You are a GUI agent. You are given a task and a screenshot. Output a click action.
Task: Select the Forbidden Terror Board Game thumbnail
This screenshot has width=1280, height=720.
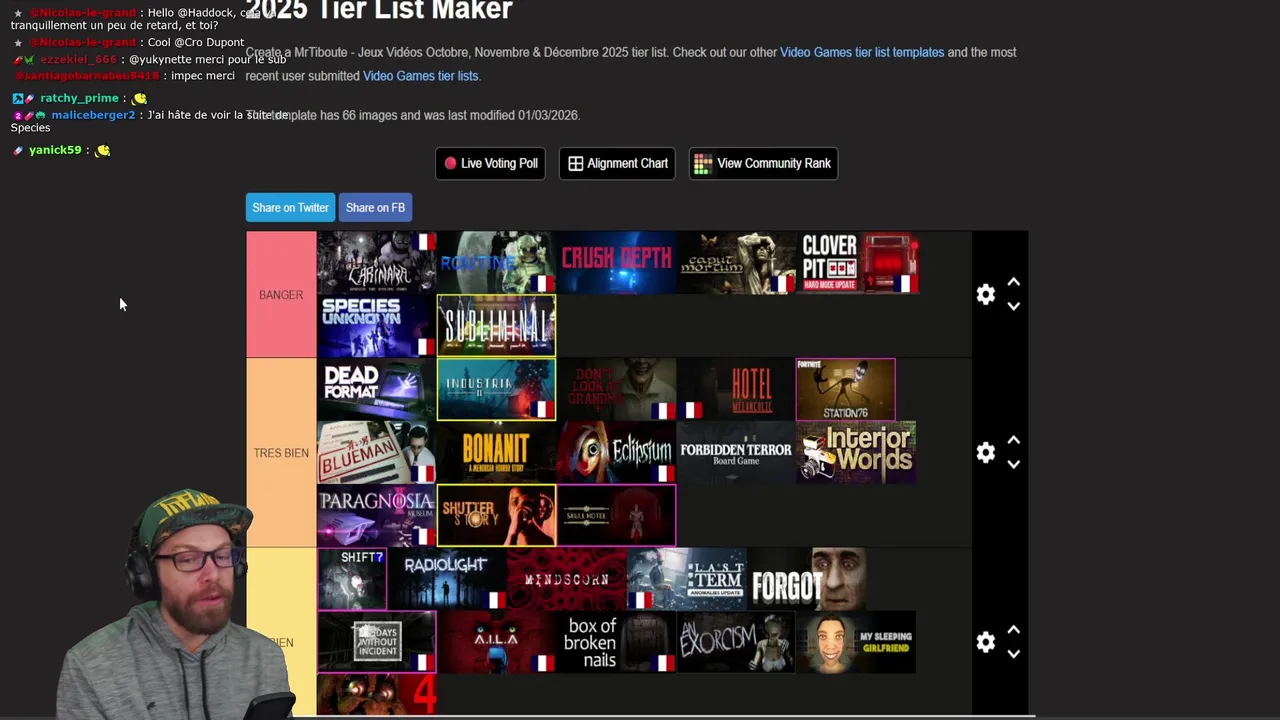pos(736,452)
